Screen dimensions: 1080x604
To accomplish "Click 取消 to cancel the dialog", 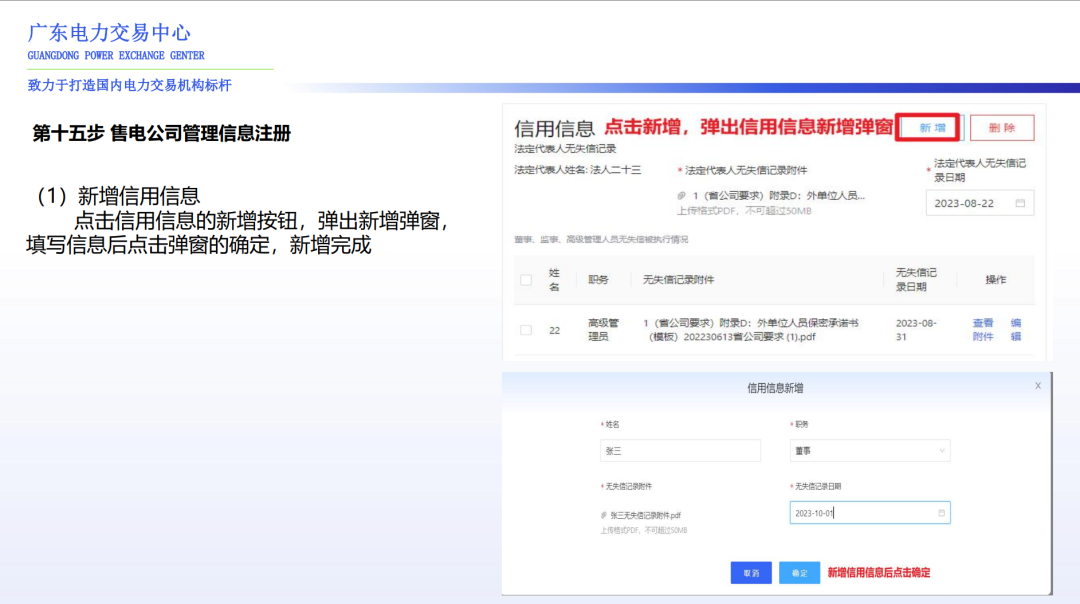I will 751,571.
